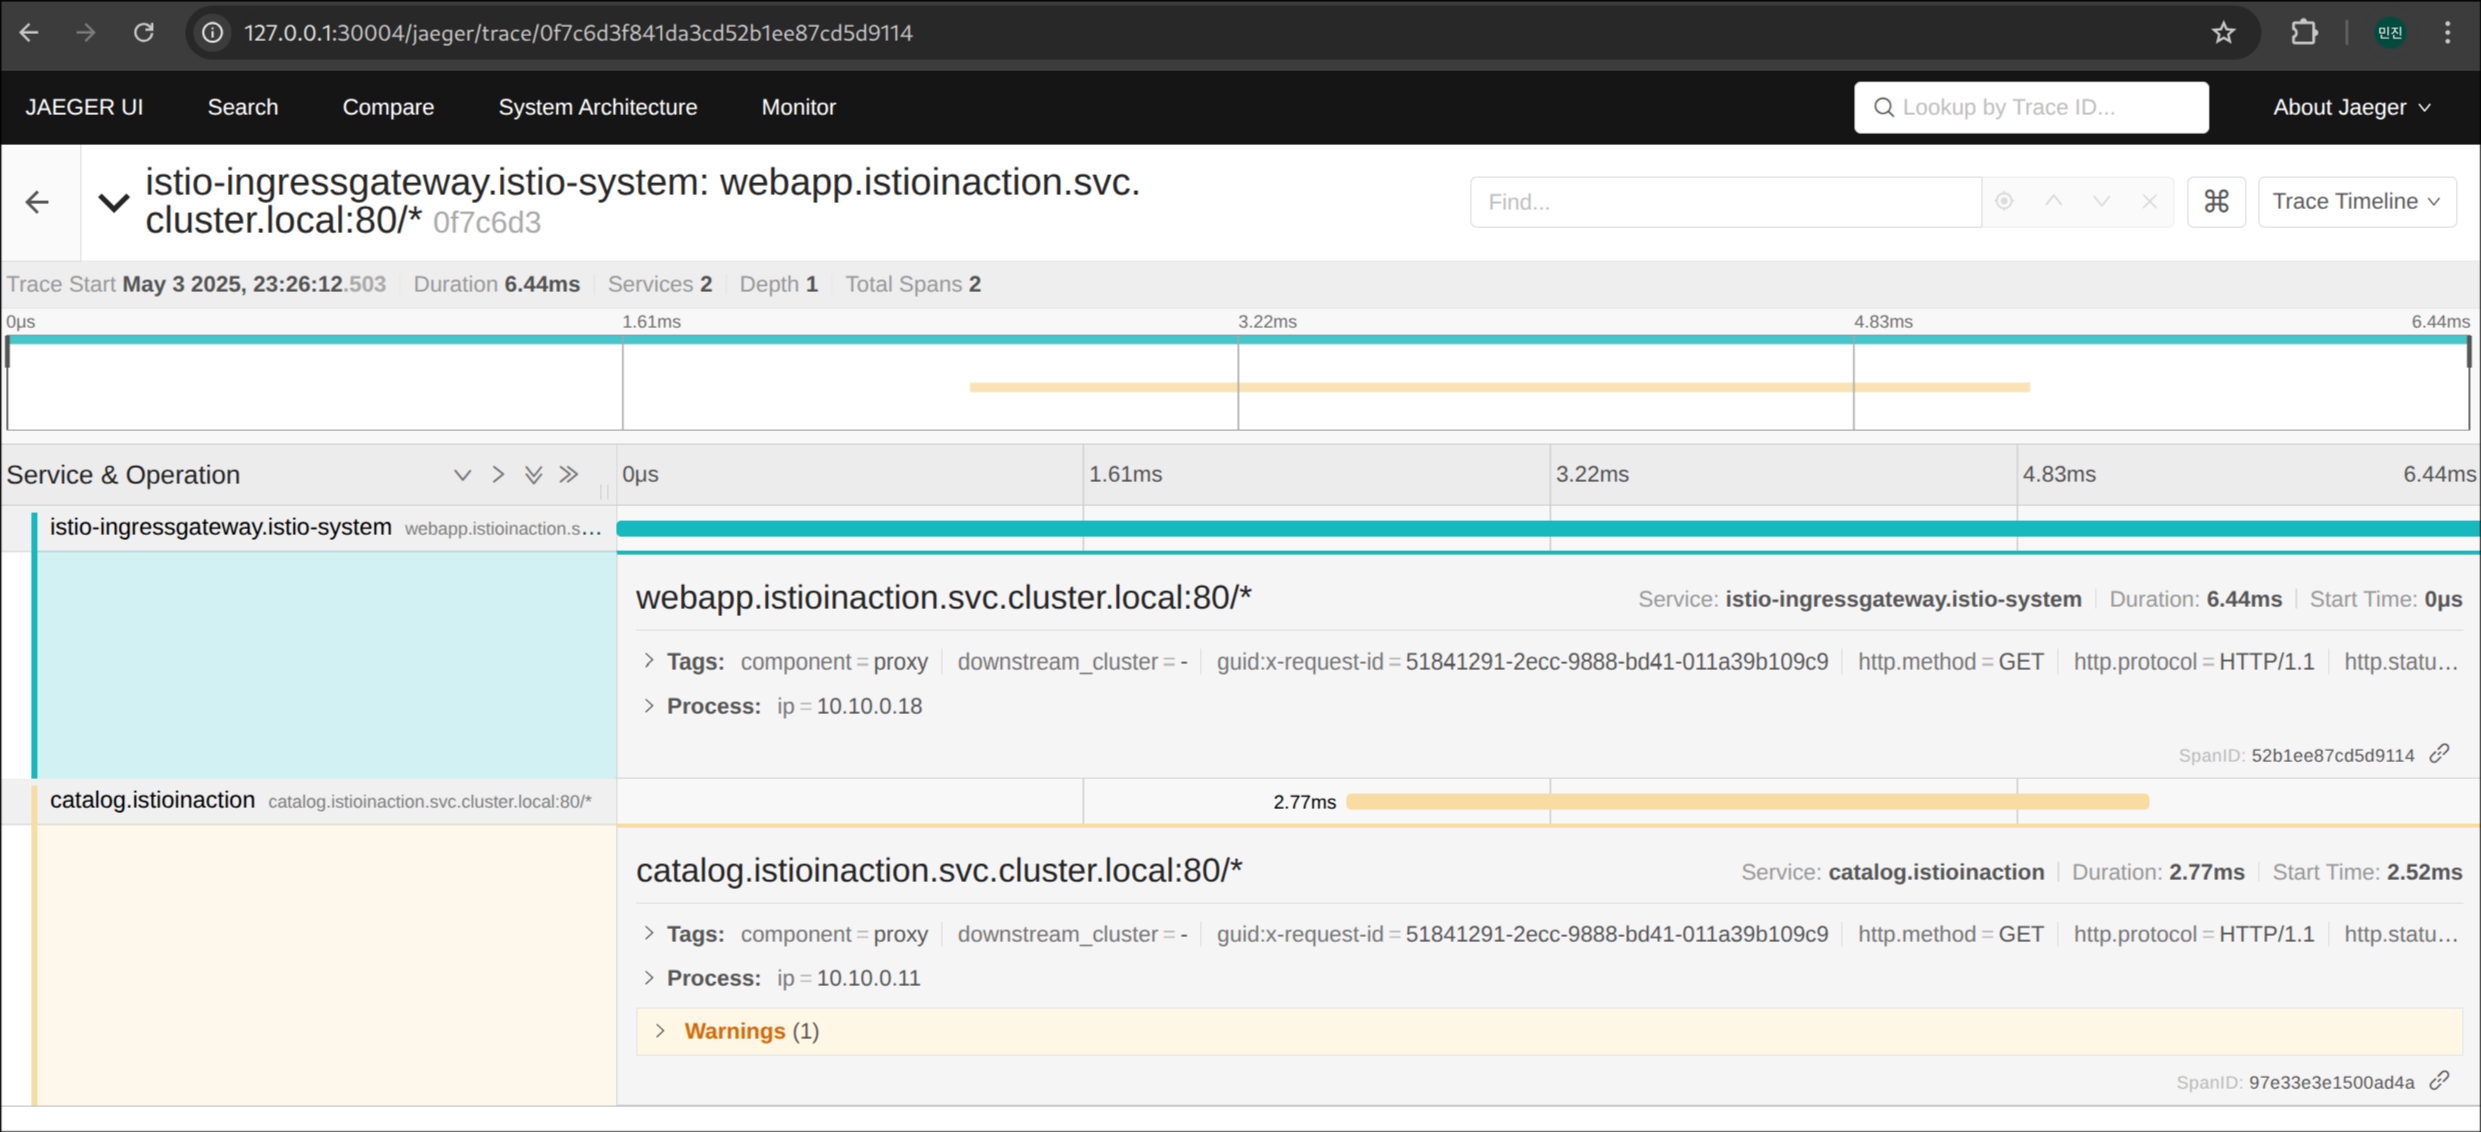This screenshot has height=1132, width=2481.
Task: Click the Lookup by Trace ID field
Action: click(x=2031, y=107)
